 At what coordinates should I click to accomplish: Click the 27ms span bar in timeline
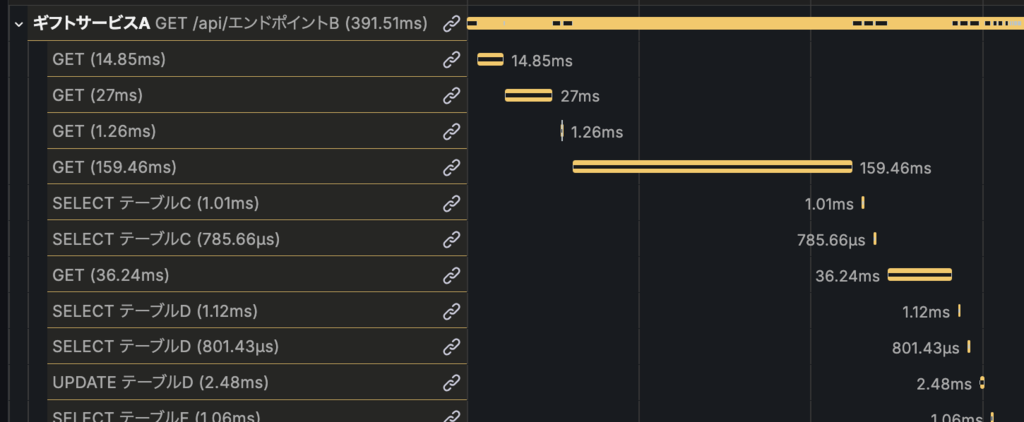(528, 96)
